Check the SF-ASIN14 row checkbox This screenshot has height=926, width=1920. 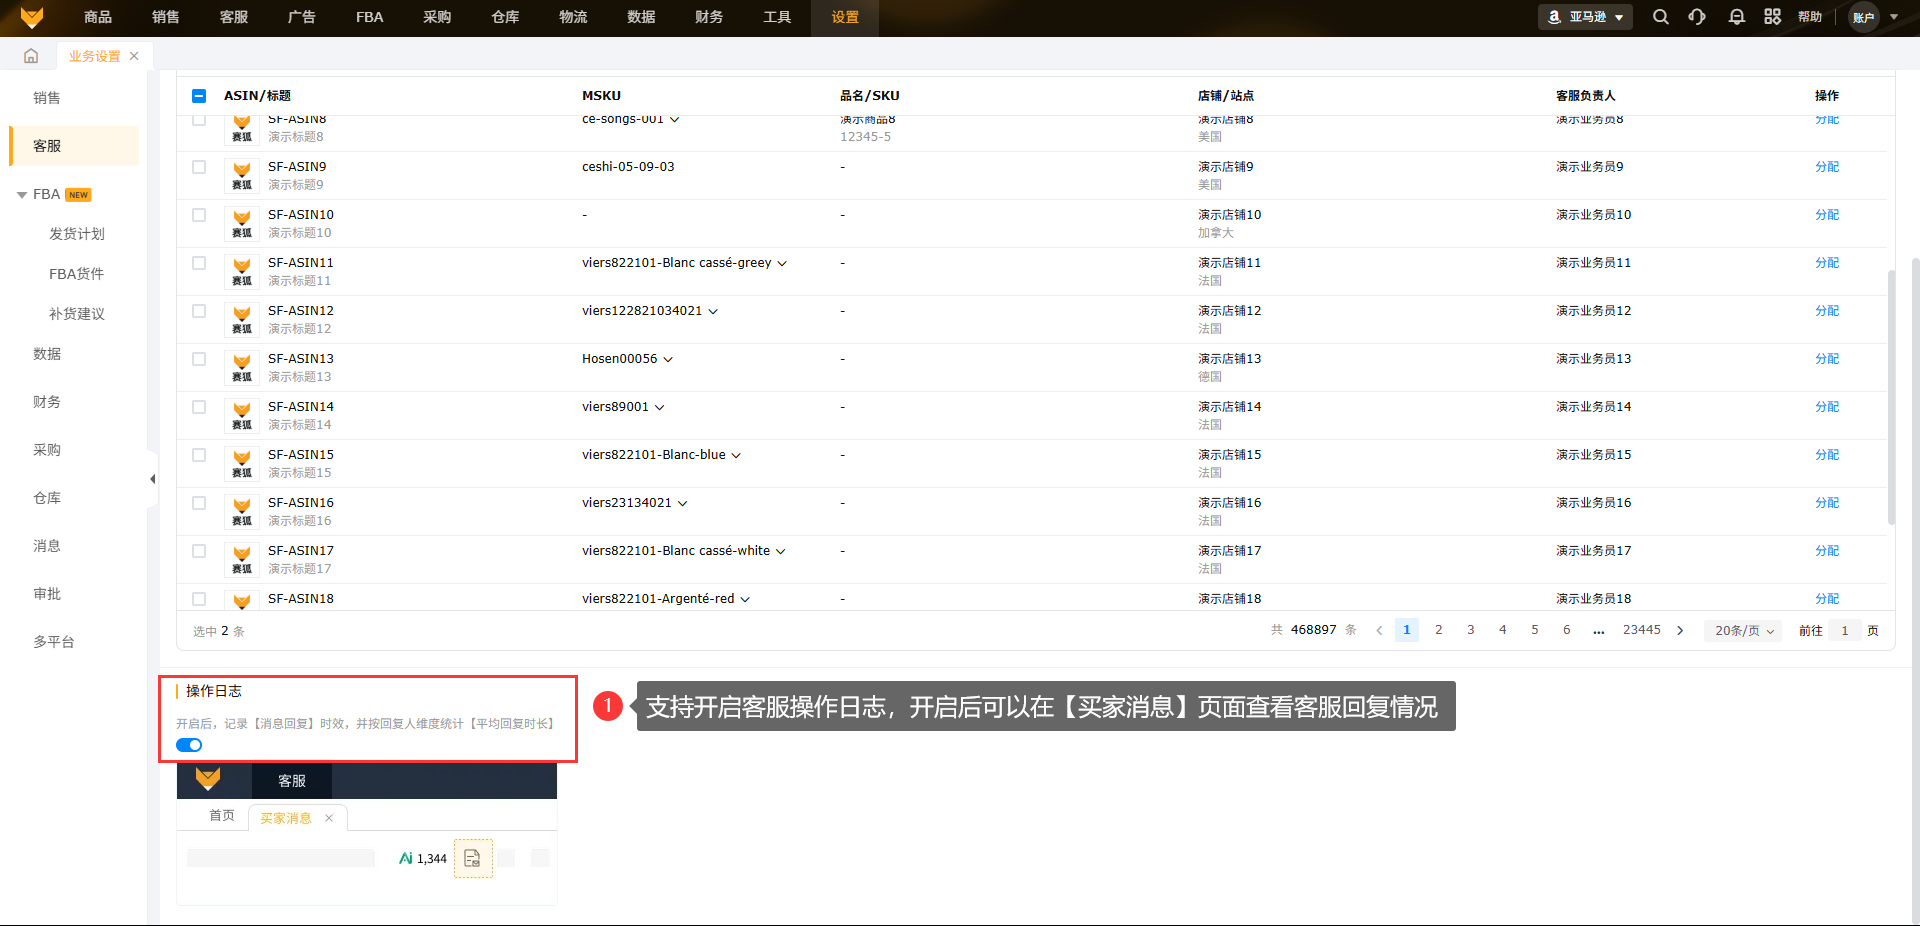pos(199,407)
